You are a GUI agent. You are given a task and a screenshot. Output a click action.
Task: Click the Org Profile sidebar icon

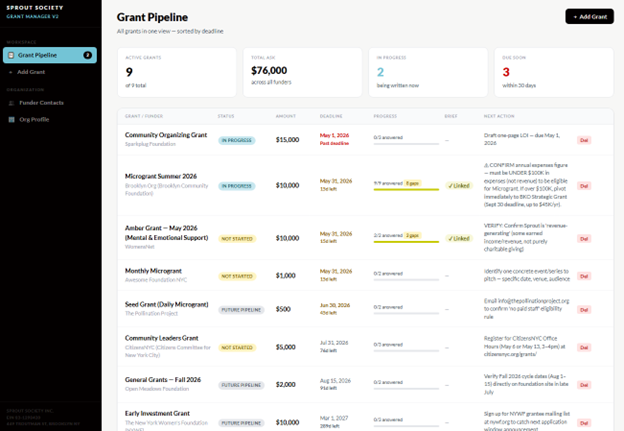(x=11, y=119)
